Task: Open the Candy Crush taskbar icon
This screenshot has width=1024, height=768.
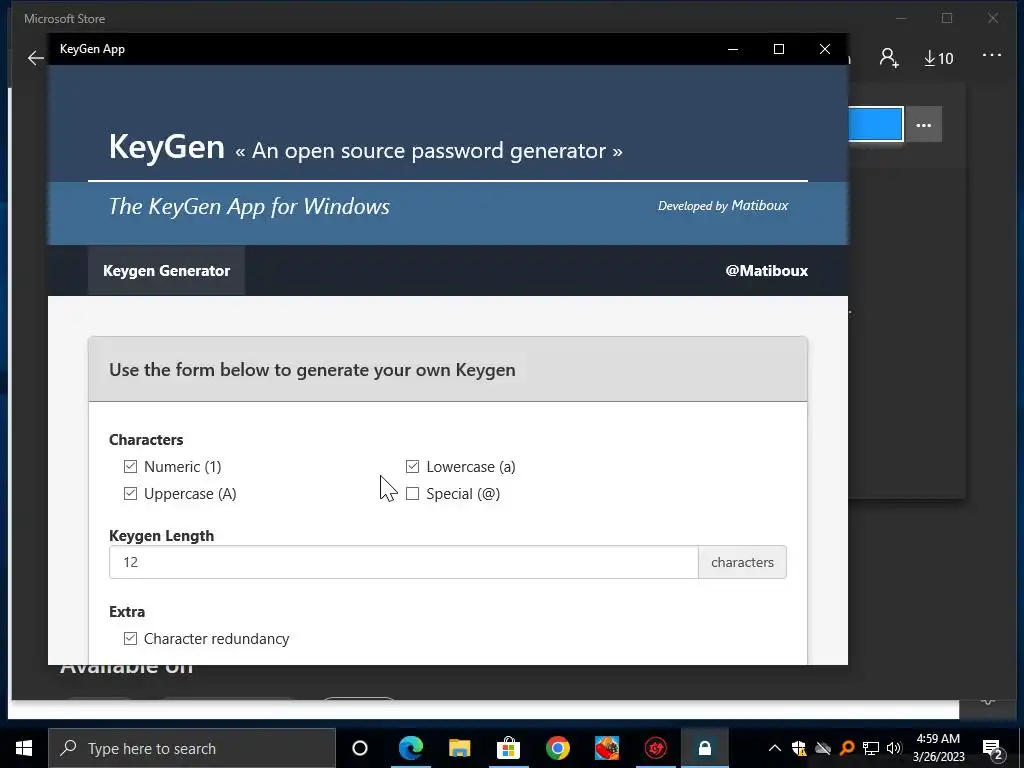Action: 607,748
